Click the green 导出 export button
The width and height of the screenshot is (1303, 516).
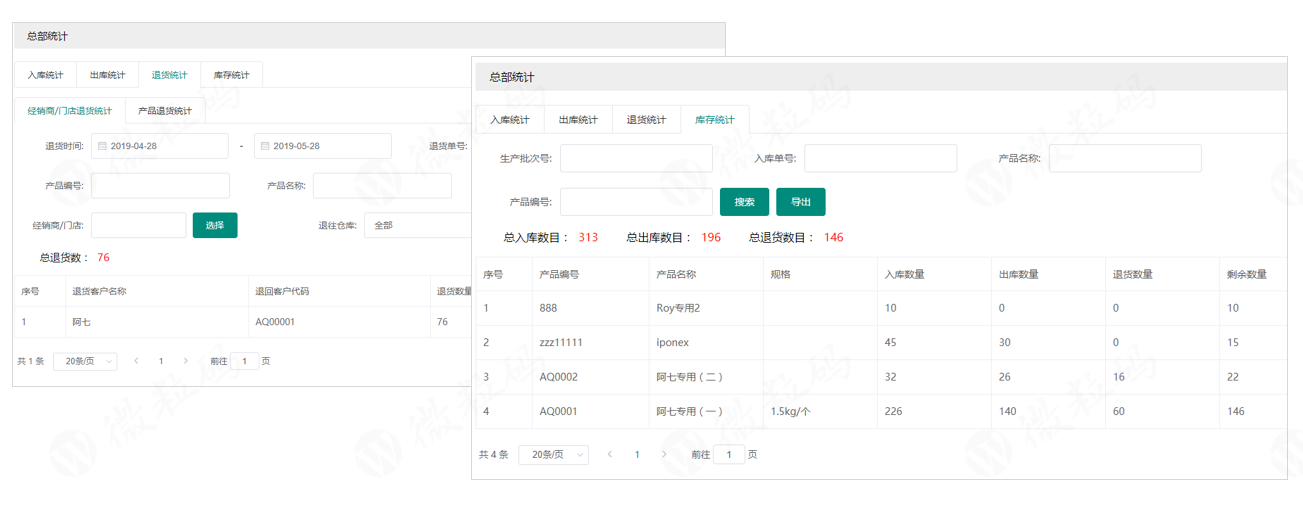coord(801,202)
